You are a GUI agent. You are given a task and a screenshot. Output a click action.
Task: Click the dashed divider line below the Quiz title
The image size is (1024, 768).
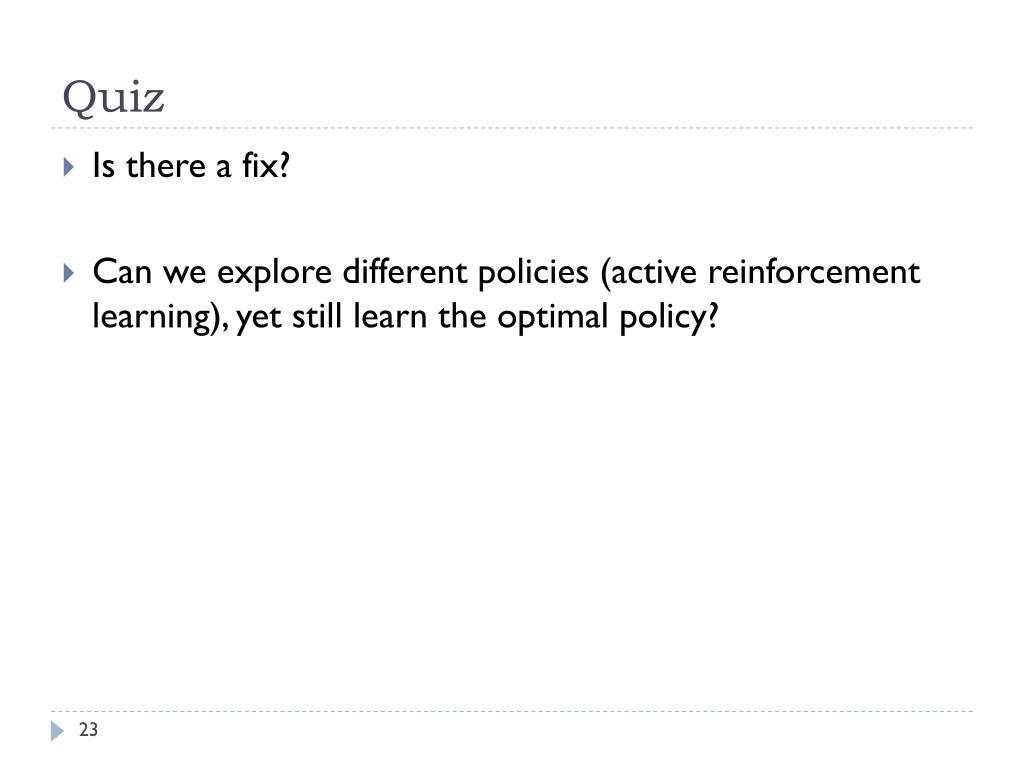pyautogui.click(x=512, y=128)
